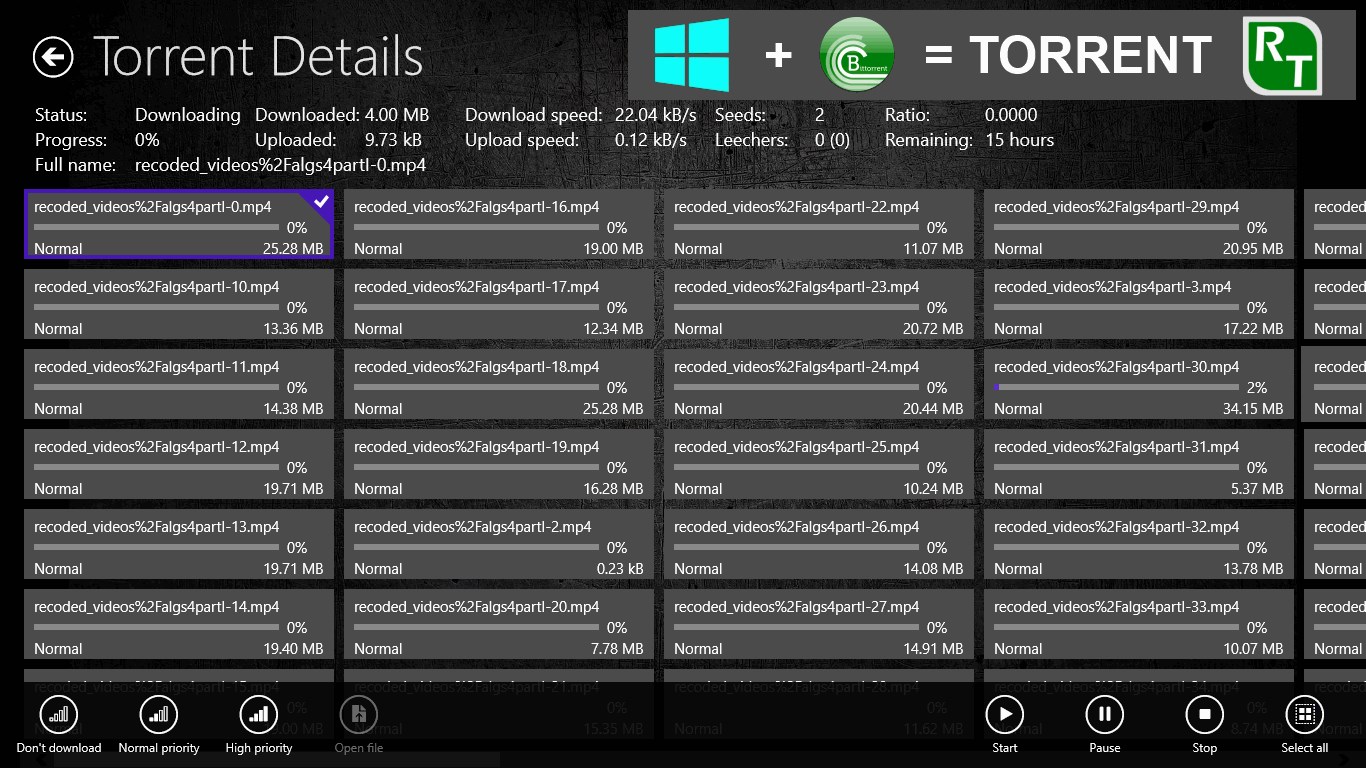The image size is (1366, 768).
Task: Select the algs4partI-25.mp4 file tile
Action: [x=819, y=465]
